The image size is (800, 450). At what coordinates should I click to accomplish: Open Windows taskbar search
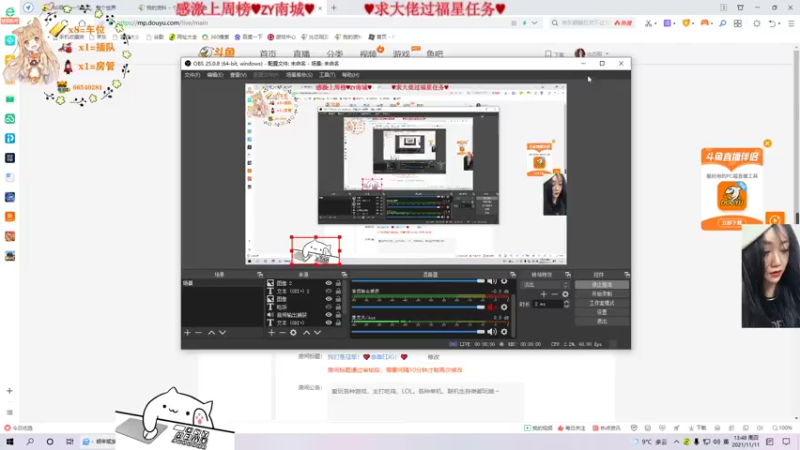[30, 441]
